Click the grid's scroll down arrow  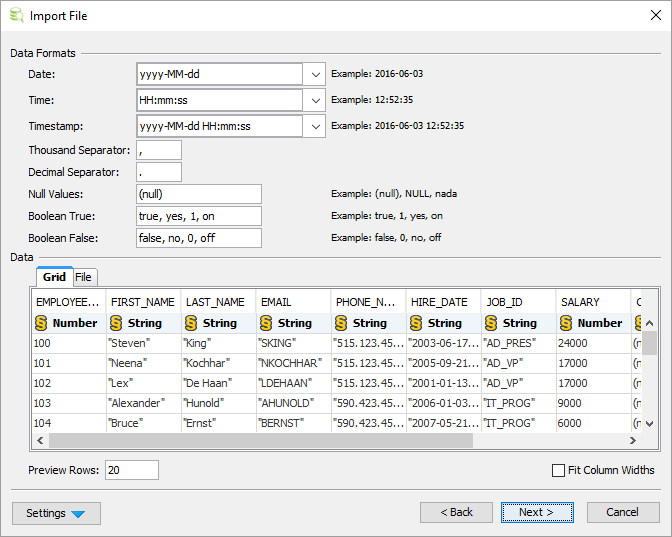point(649,424)
